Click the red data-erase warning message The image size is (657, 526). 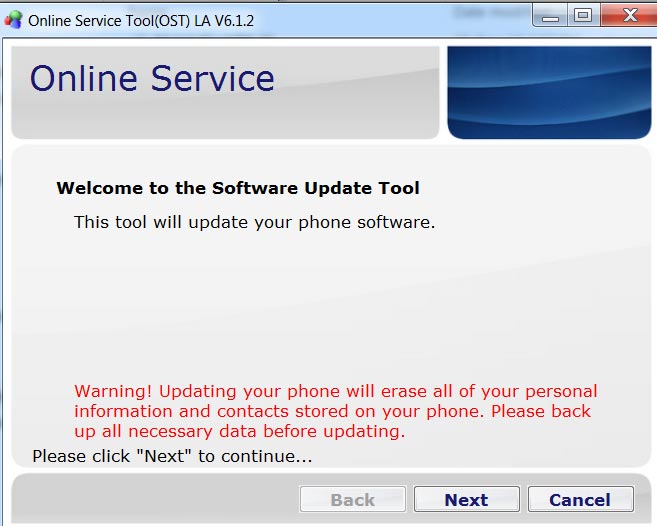(x=335, y=411)
